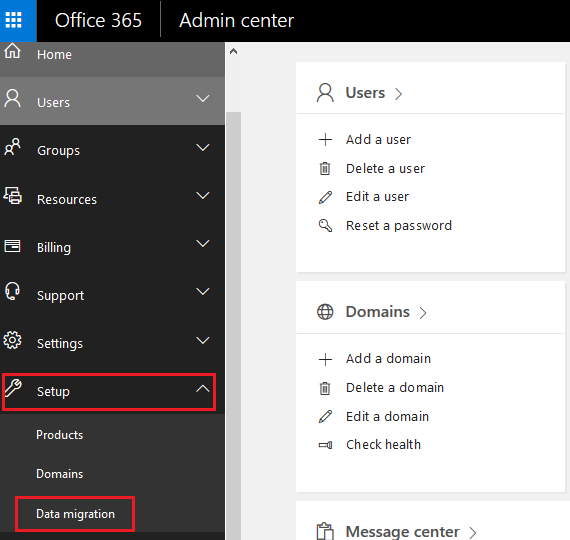
Task: Click the pencil icon beside Edit a domain
Action: [325, 416]
